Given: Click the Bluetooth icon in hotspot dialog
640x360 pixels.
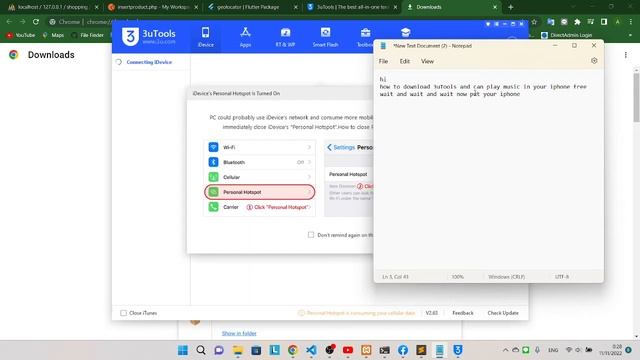Looking at the screenshot, I should click(x=213, y=162).
